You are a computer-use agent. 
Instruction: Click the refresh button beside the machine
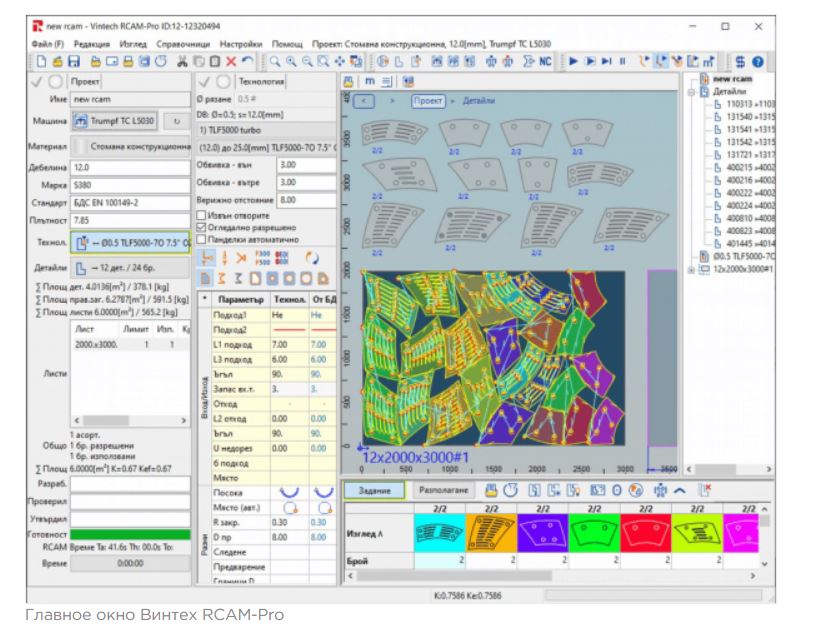coord(177,121)
